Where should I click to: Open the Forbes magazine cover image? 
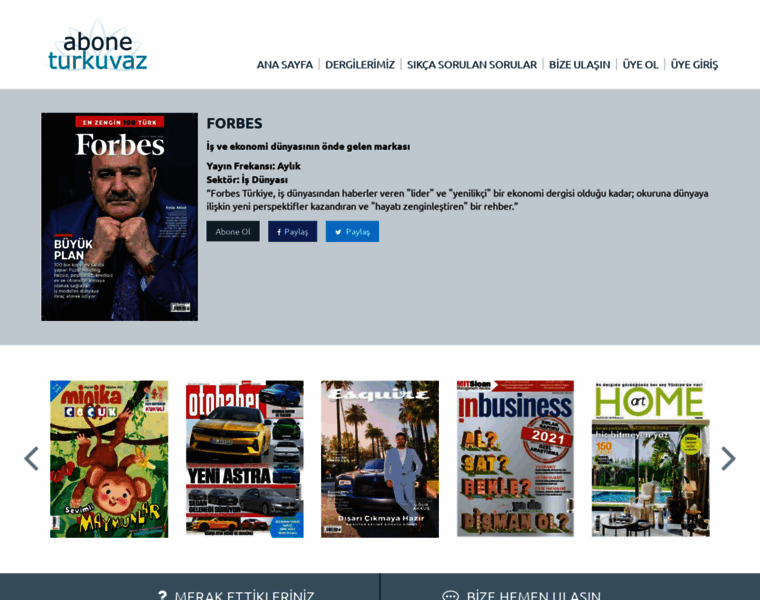119,217
